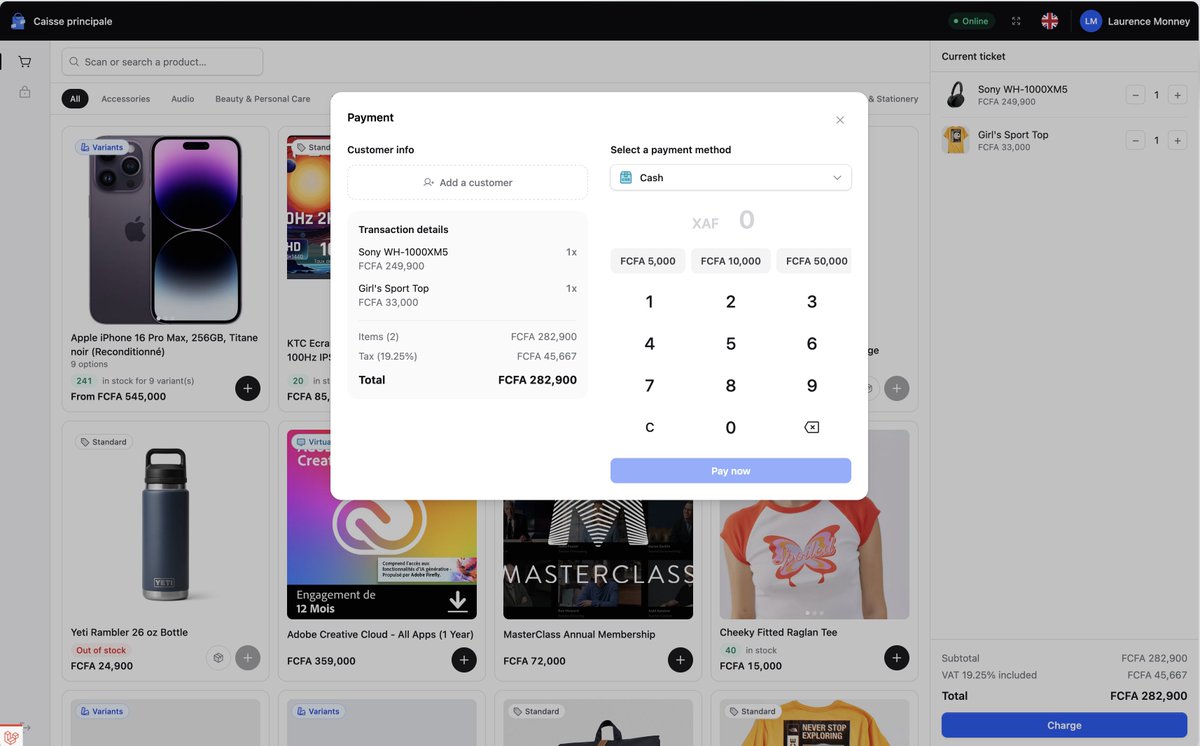The height and width of the screenshot is (746, 1200).
Task: Click the XAF amount display
Action: [x=724, y=220]
